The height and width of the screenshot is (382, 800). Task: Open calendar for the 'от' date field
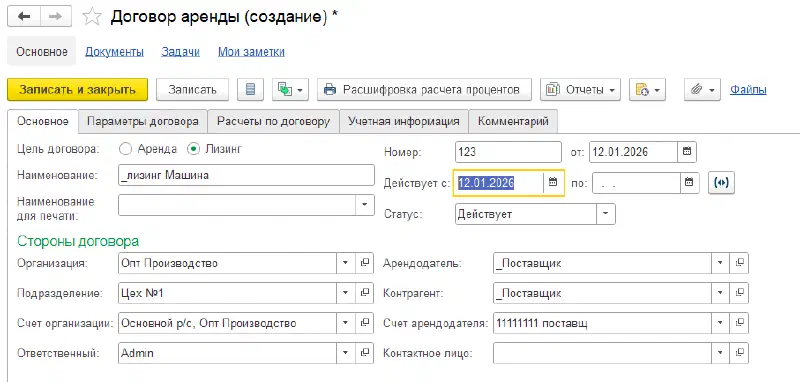click(x=687, y=151)
